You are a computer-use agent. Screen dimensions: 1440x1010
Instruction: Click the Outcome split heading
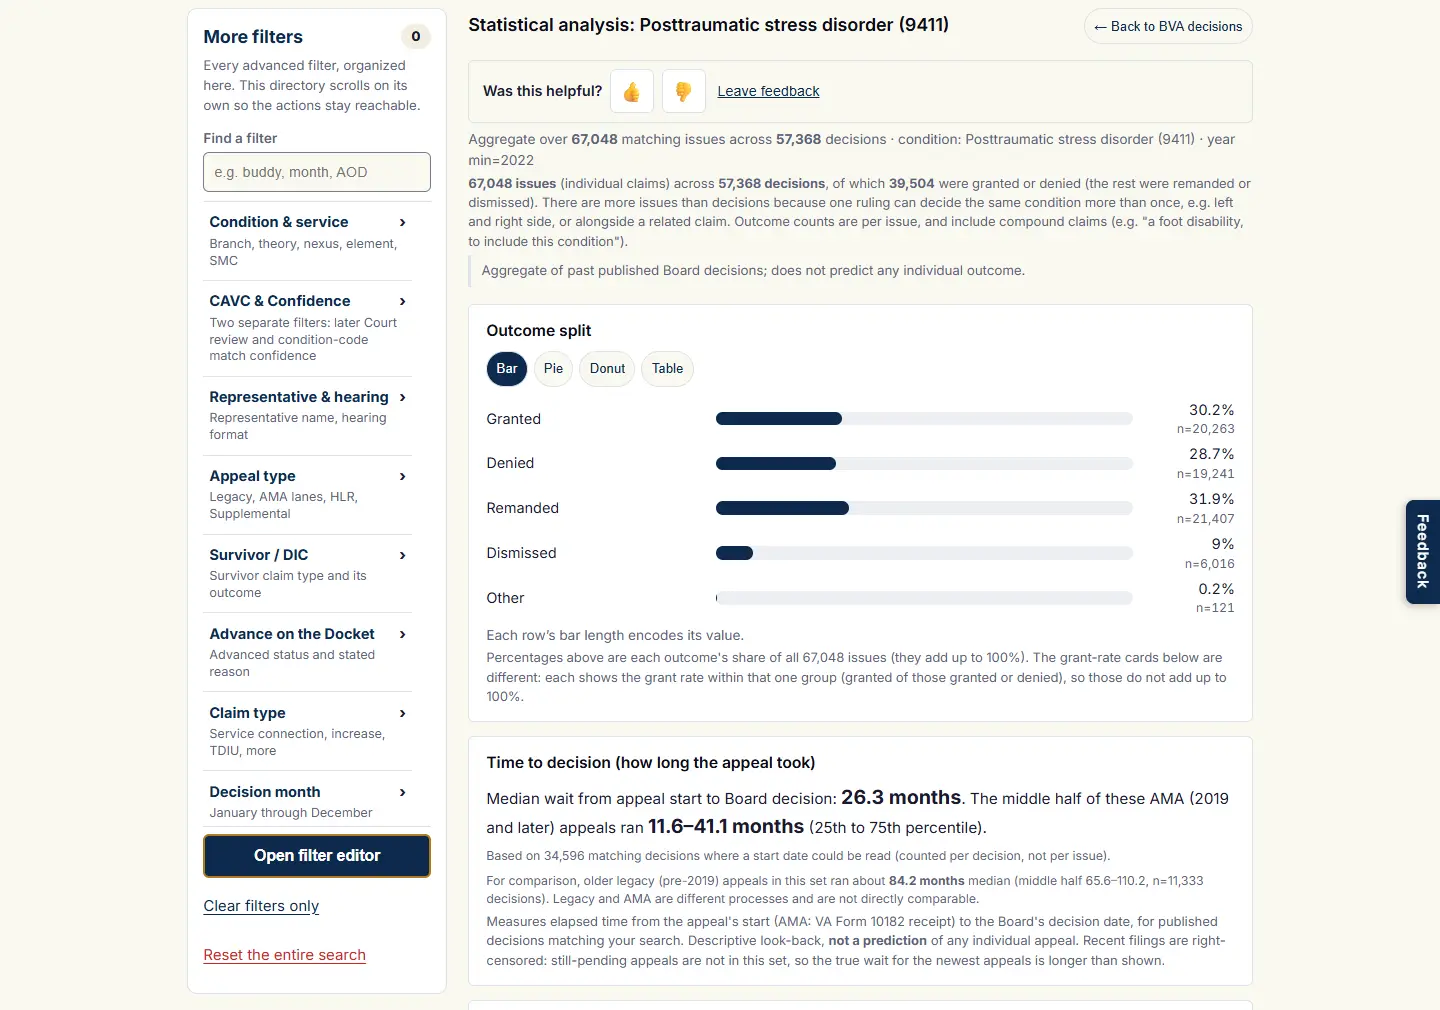539,331
